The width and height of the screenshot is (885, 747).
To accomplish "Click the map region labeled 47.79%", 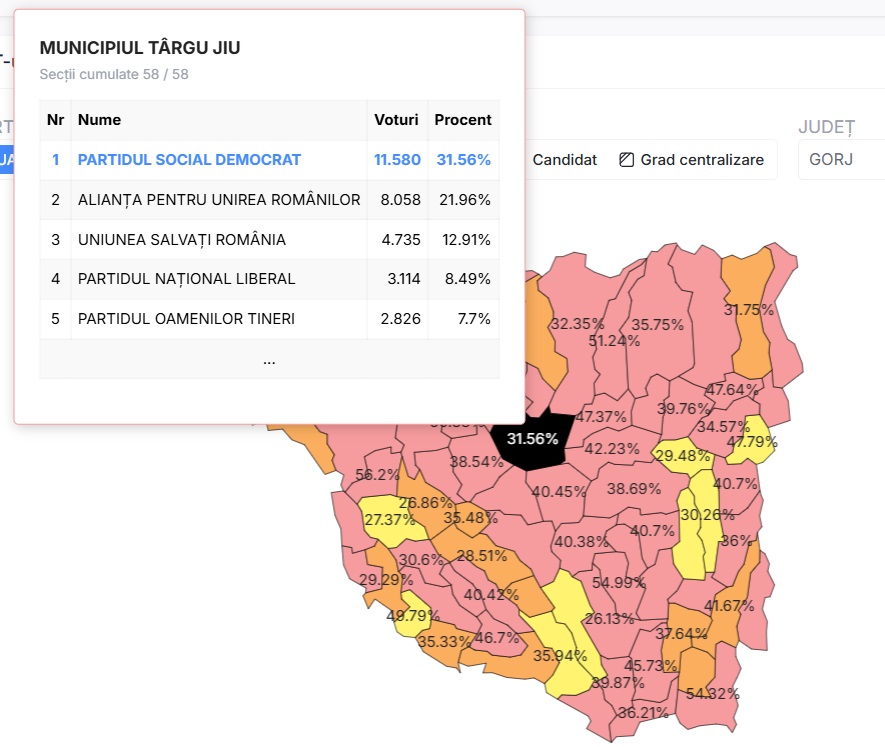I will (x=753, y=440).
